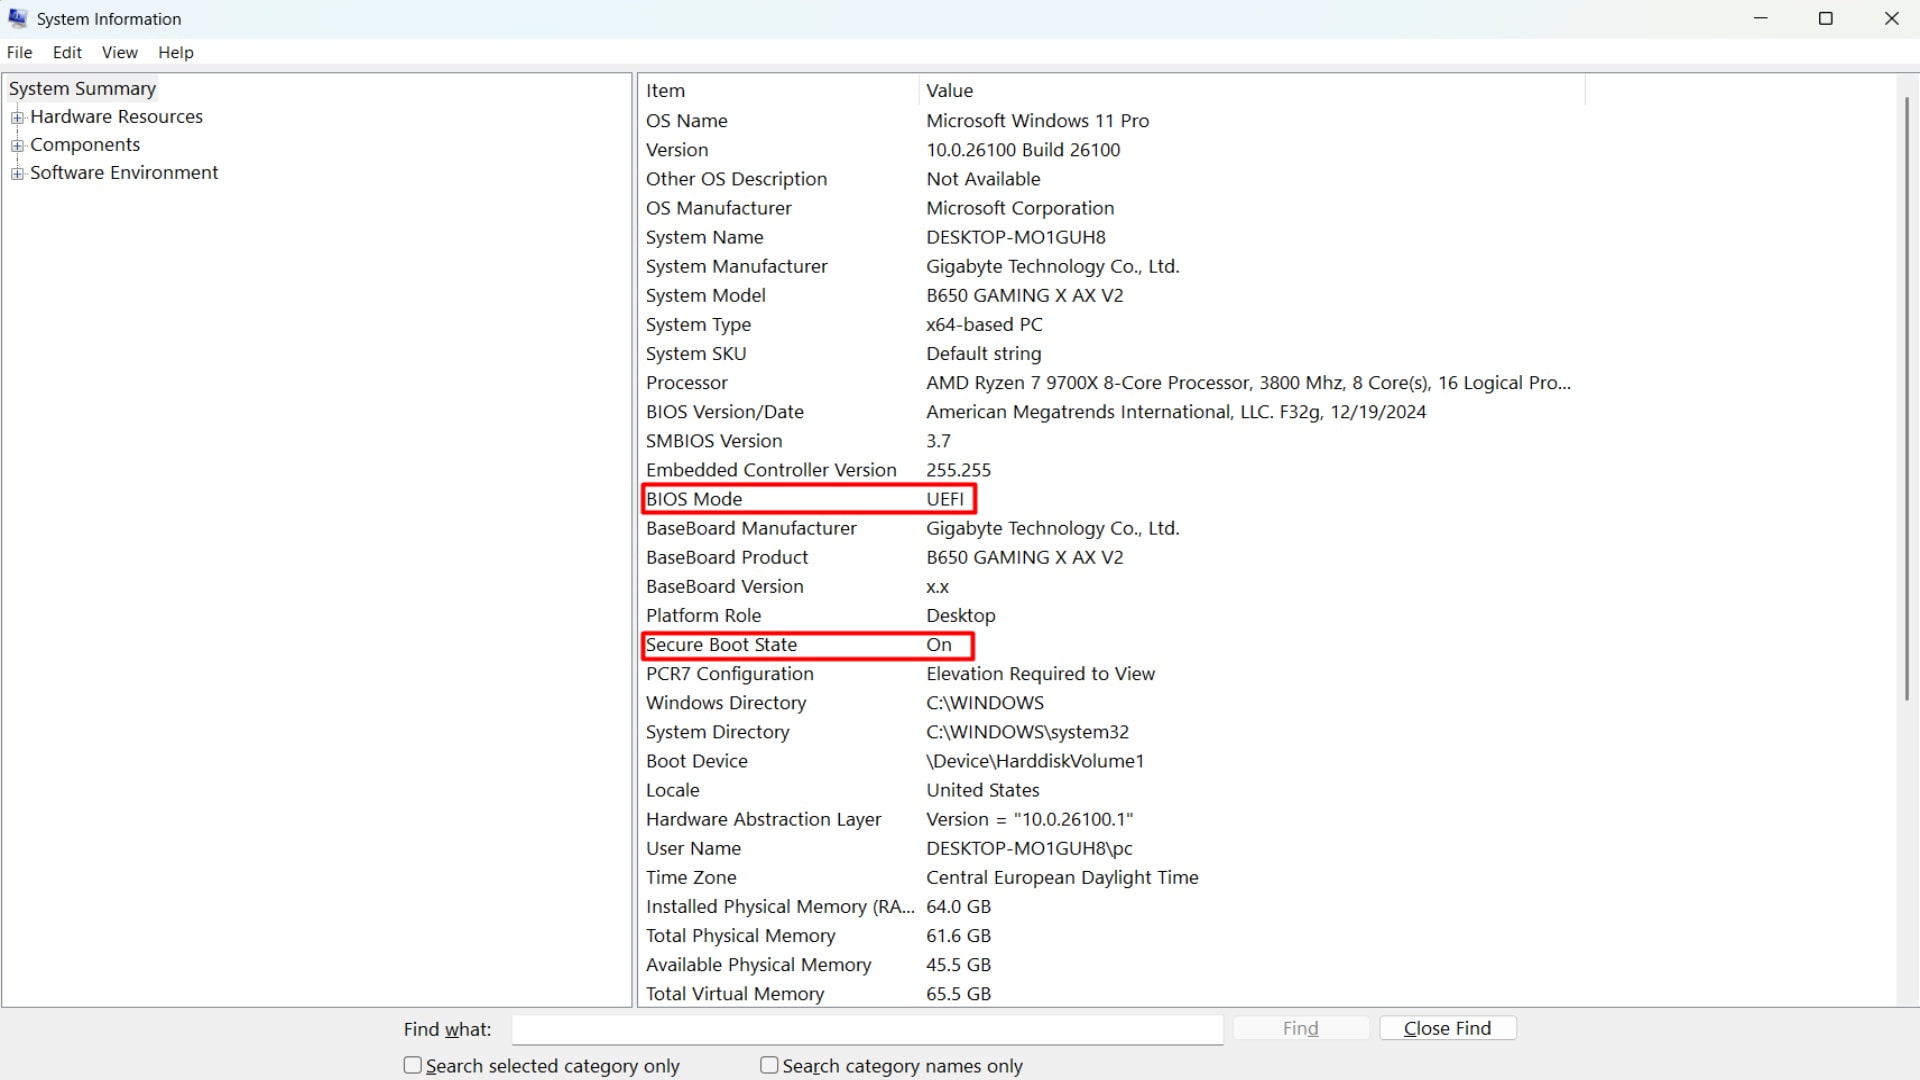Open the Edit menu
This screenshot has height=1080, width=1920.
(67, 53)
